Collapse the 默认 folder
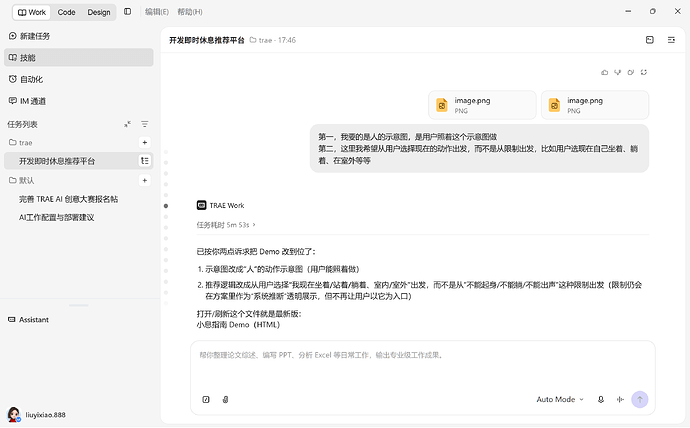This screenshot has height=428, width=690. [22, 180]
